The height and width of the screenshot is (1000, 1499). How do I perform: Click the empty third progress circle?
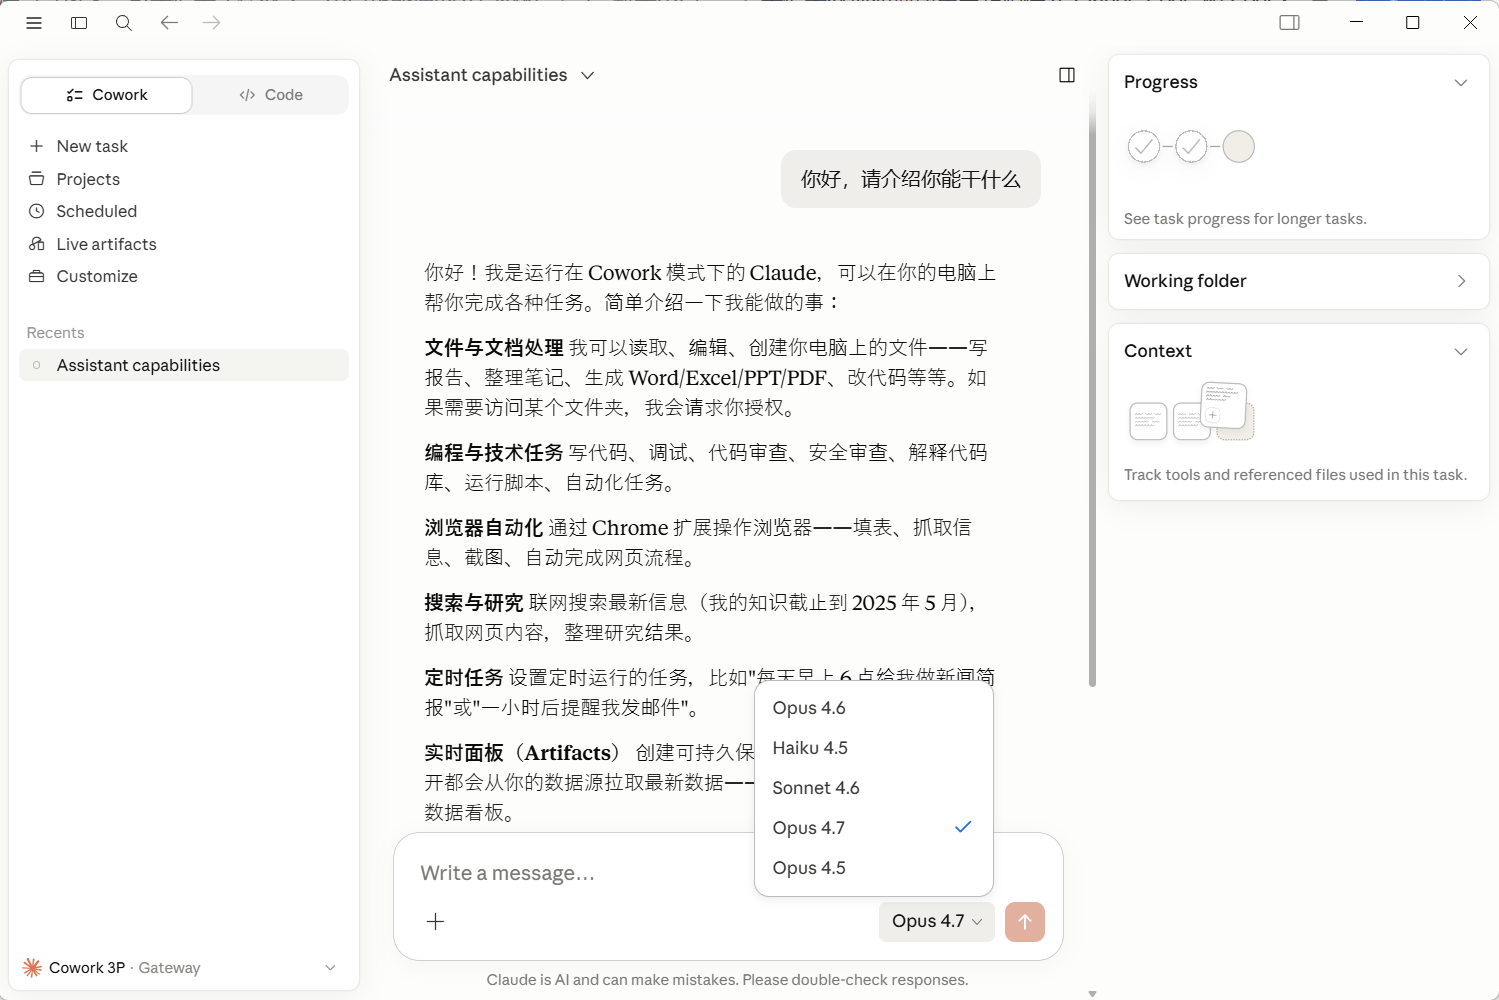(x=1238, y=147)
